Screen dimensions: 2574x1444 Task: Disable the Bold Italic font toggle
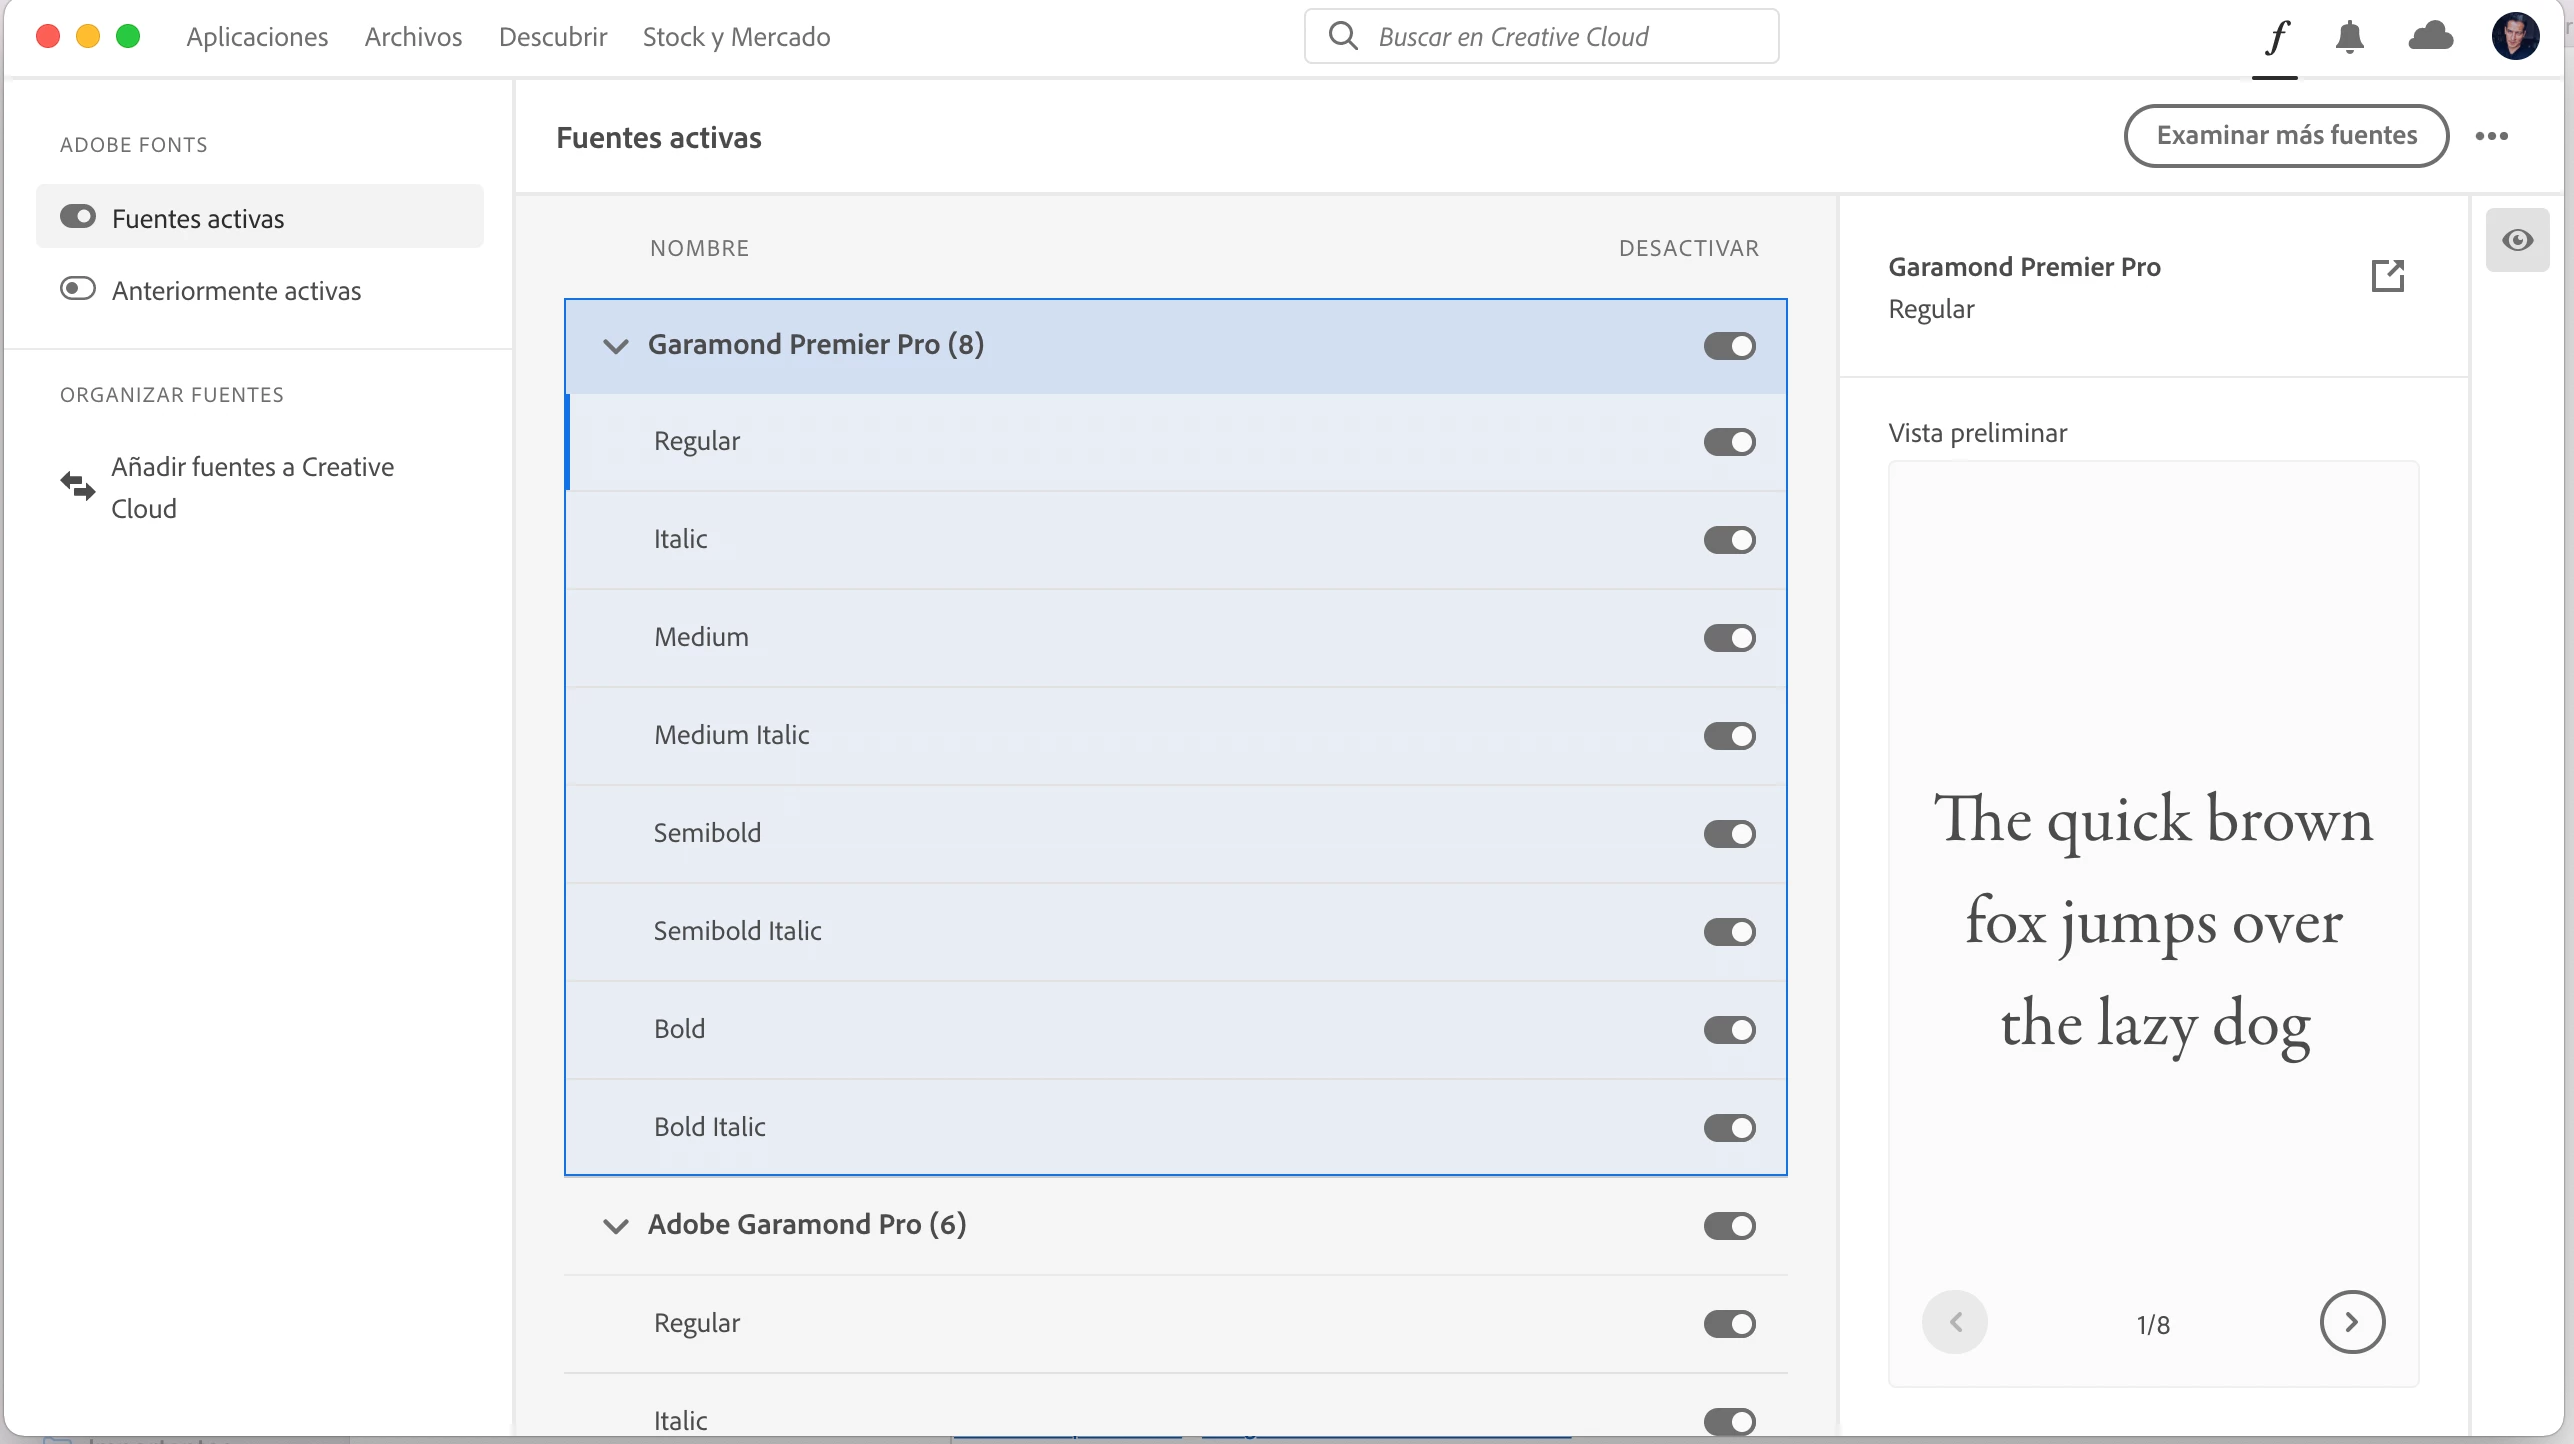[1729, 1128]
